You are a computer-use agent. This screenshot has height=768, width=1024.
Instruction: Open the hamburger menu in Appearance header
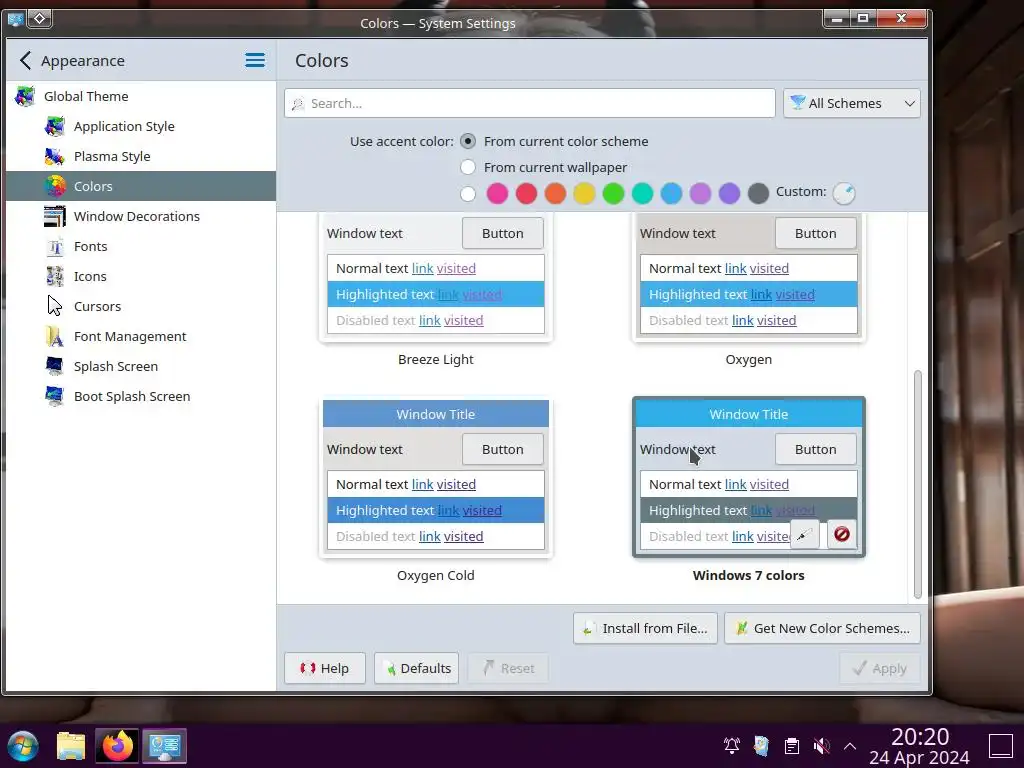(x=255, y=61)
